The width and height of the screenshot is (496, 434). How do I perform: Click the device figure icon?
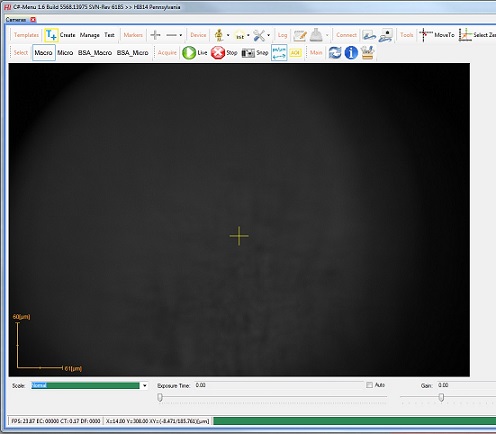point(219,35)
